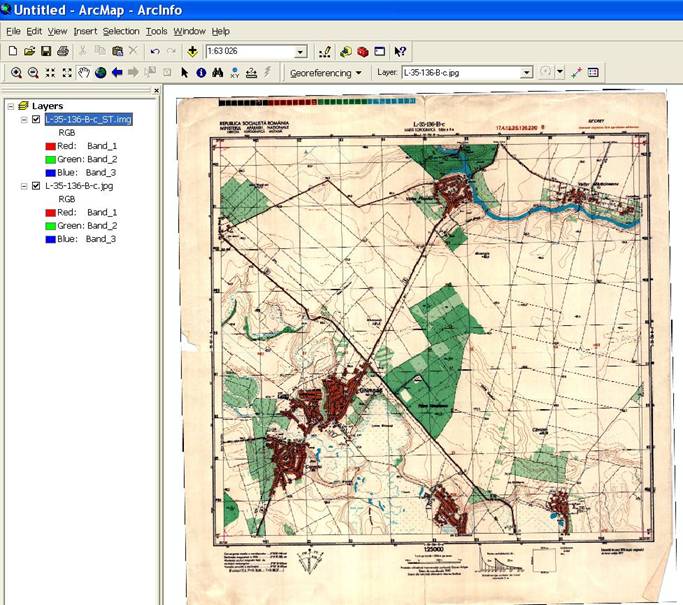Click the red Band_1 swatch of L-35-136-B-c_ST.img

[x=50, y=146]
